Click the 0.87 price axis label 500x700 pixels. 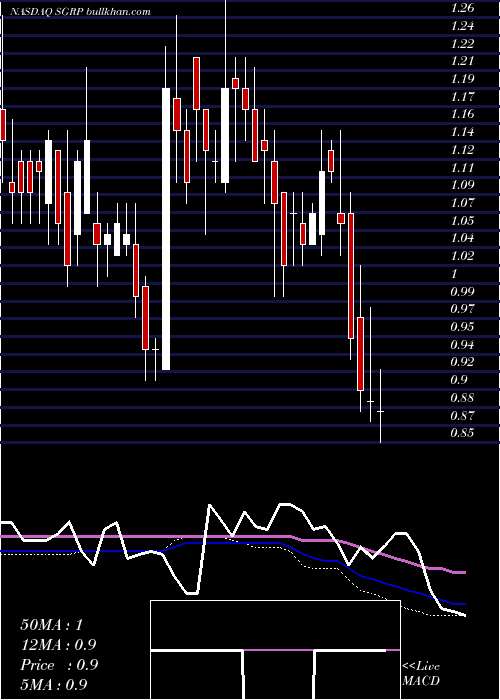point(462,415)
